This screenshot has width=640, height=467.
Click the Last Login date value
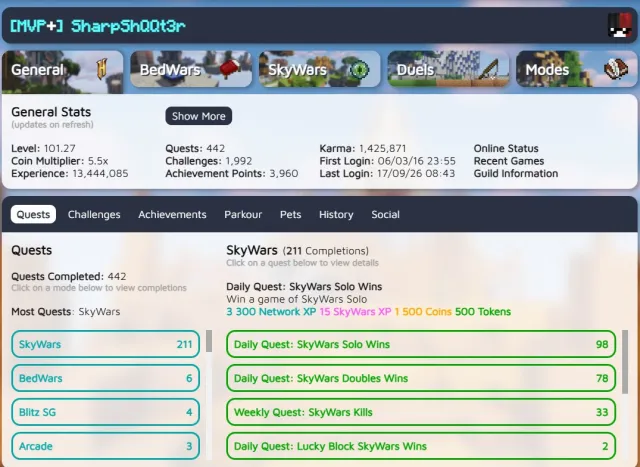(x=416, y=173)
